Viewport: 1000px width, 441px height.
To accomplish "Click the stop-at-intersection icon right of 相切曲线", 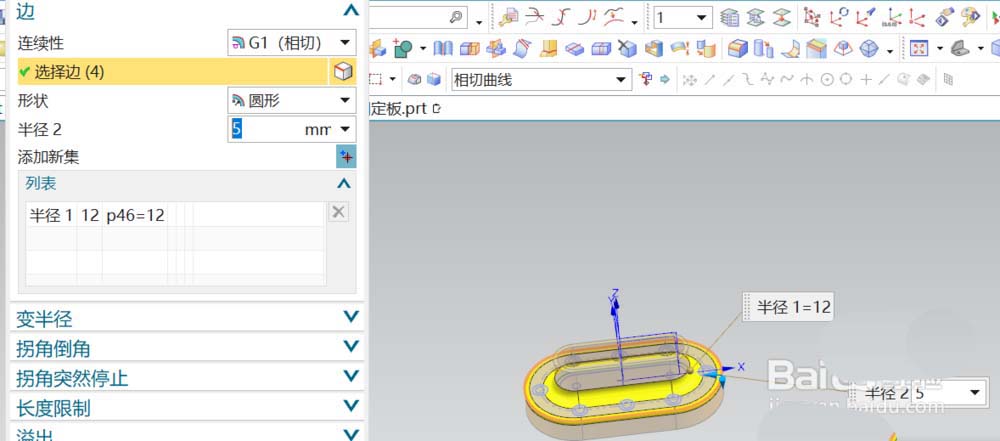I will coord(647,79).
